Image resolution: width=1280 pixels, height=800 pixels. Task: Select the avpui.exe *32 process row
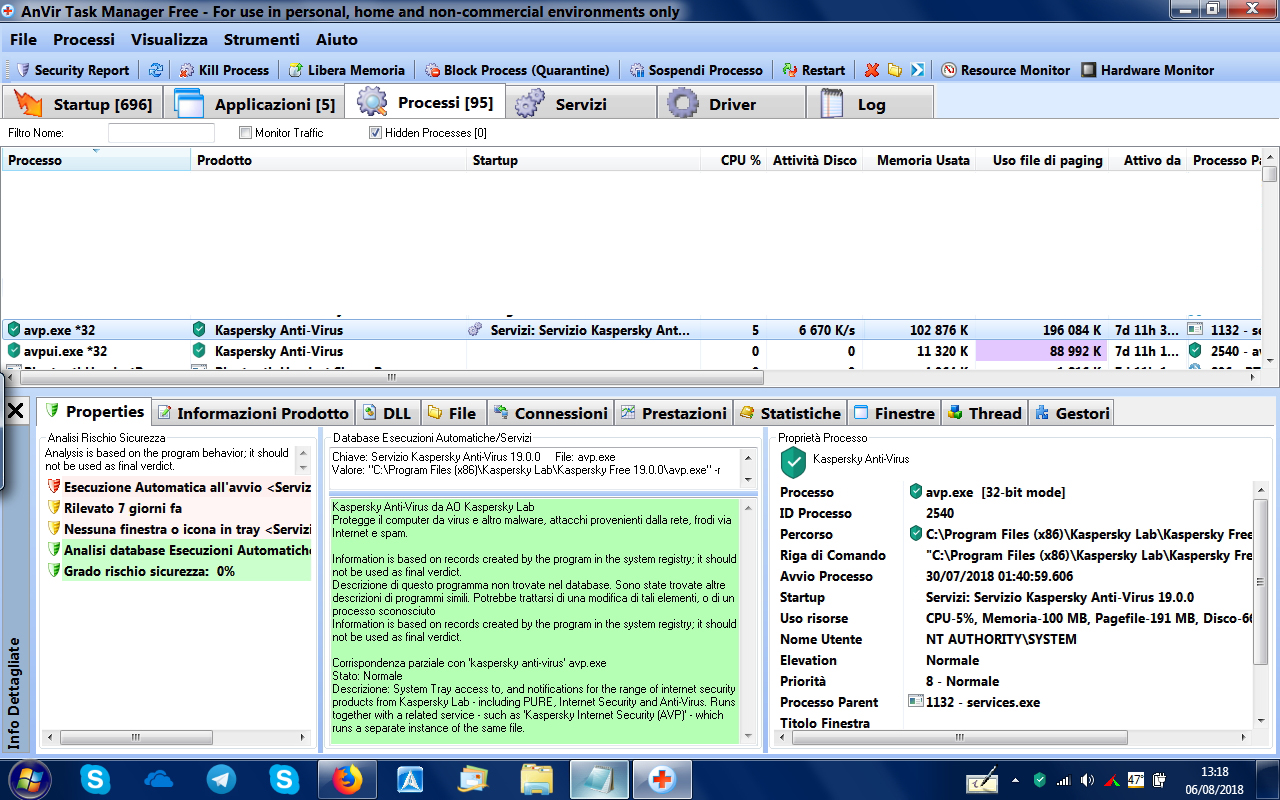(x=633, y=351)
